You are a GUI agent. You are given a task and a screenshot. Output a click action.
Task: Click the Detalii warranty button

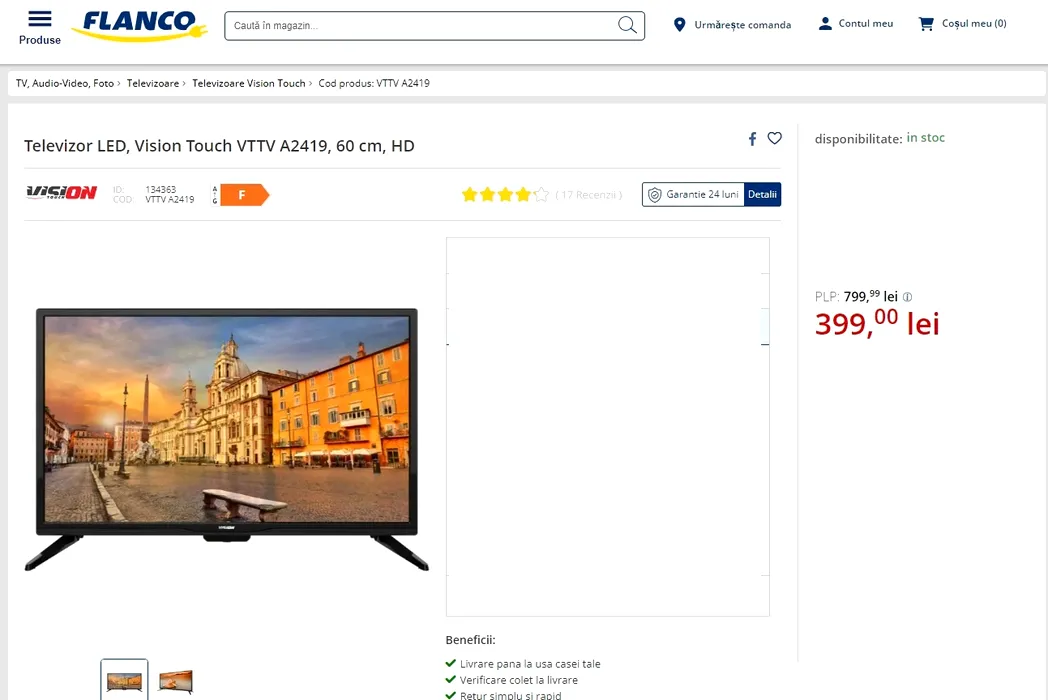pyautogui.click(x=762, y=195)
